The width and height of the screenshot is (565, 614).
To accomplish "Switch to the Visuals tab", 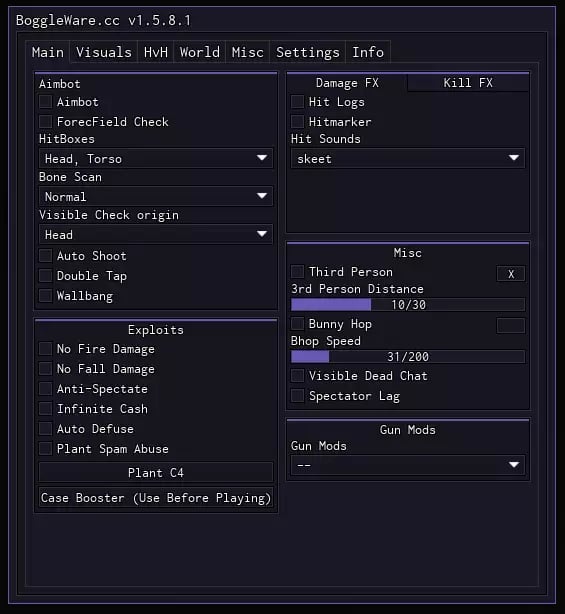I will point(104,52).
